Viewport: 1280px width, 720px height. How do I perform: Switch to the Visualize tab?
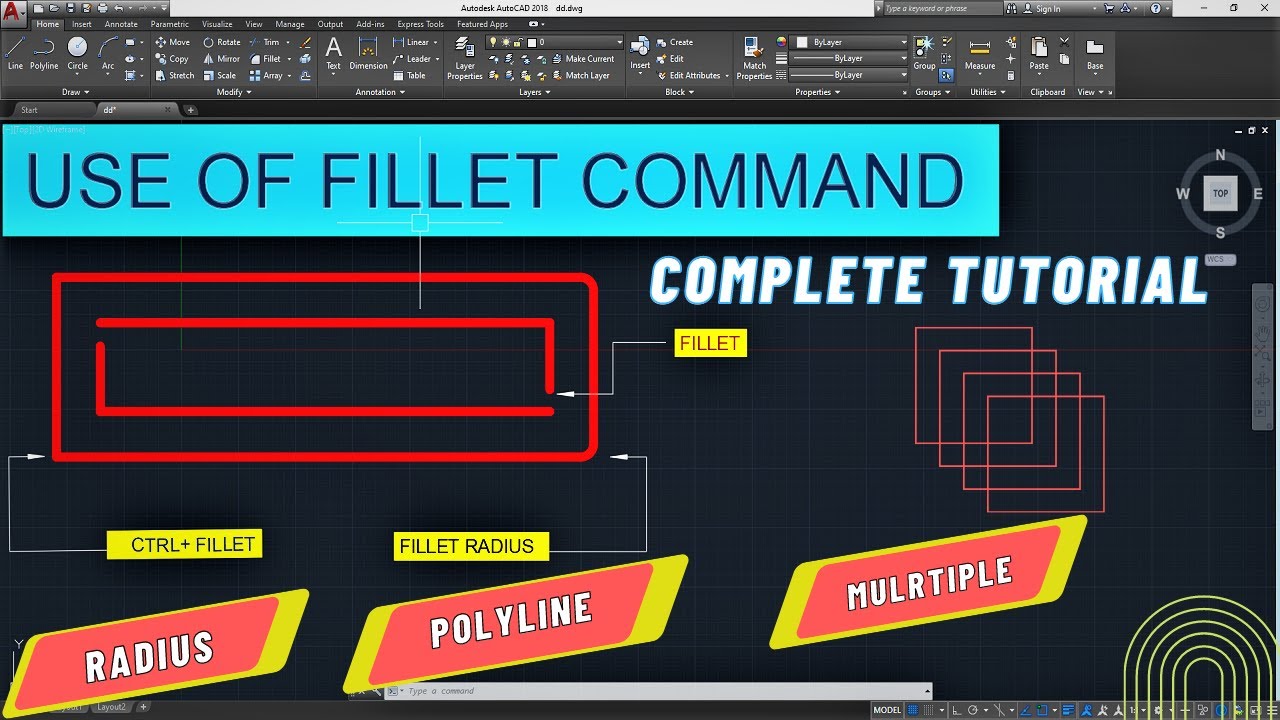(x=217, y=24)
